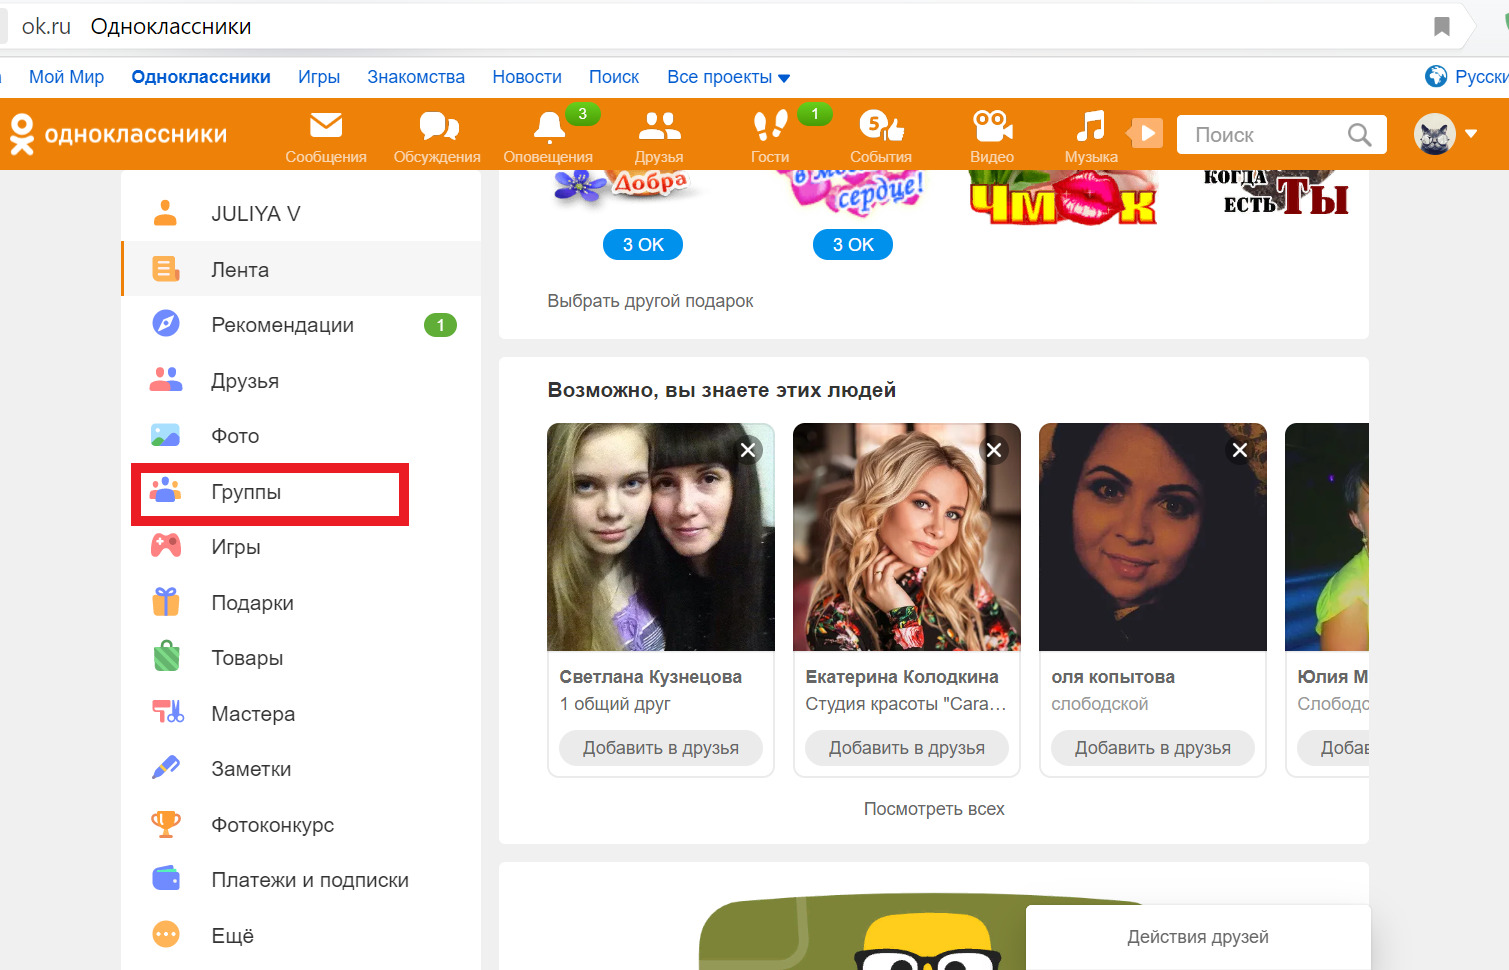Open the Гости footprints icon
Image resolution: width=1509 pixels, height=970 pixels.
(x=770, y=126)
